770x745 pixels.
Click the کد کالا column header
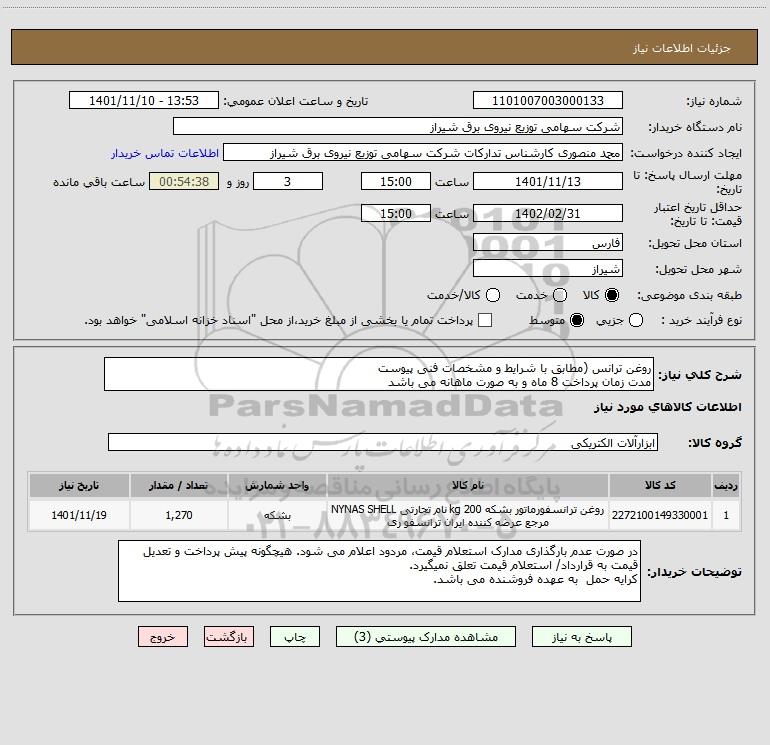tap(660, 485)
